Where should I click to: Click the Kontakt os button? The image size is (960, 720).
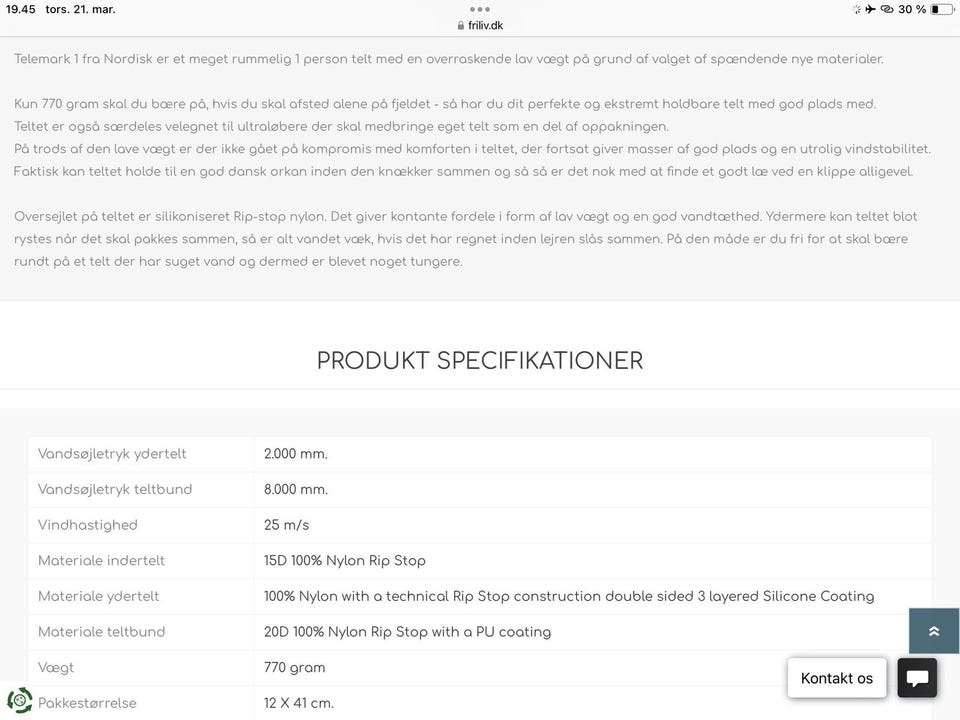pos(837,678)
